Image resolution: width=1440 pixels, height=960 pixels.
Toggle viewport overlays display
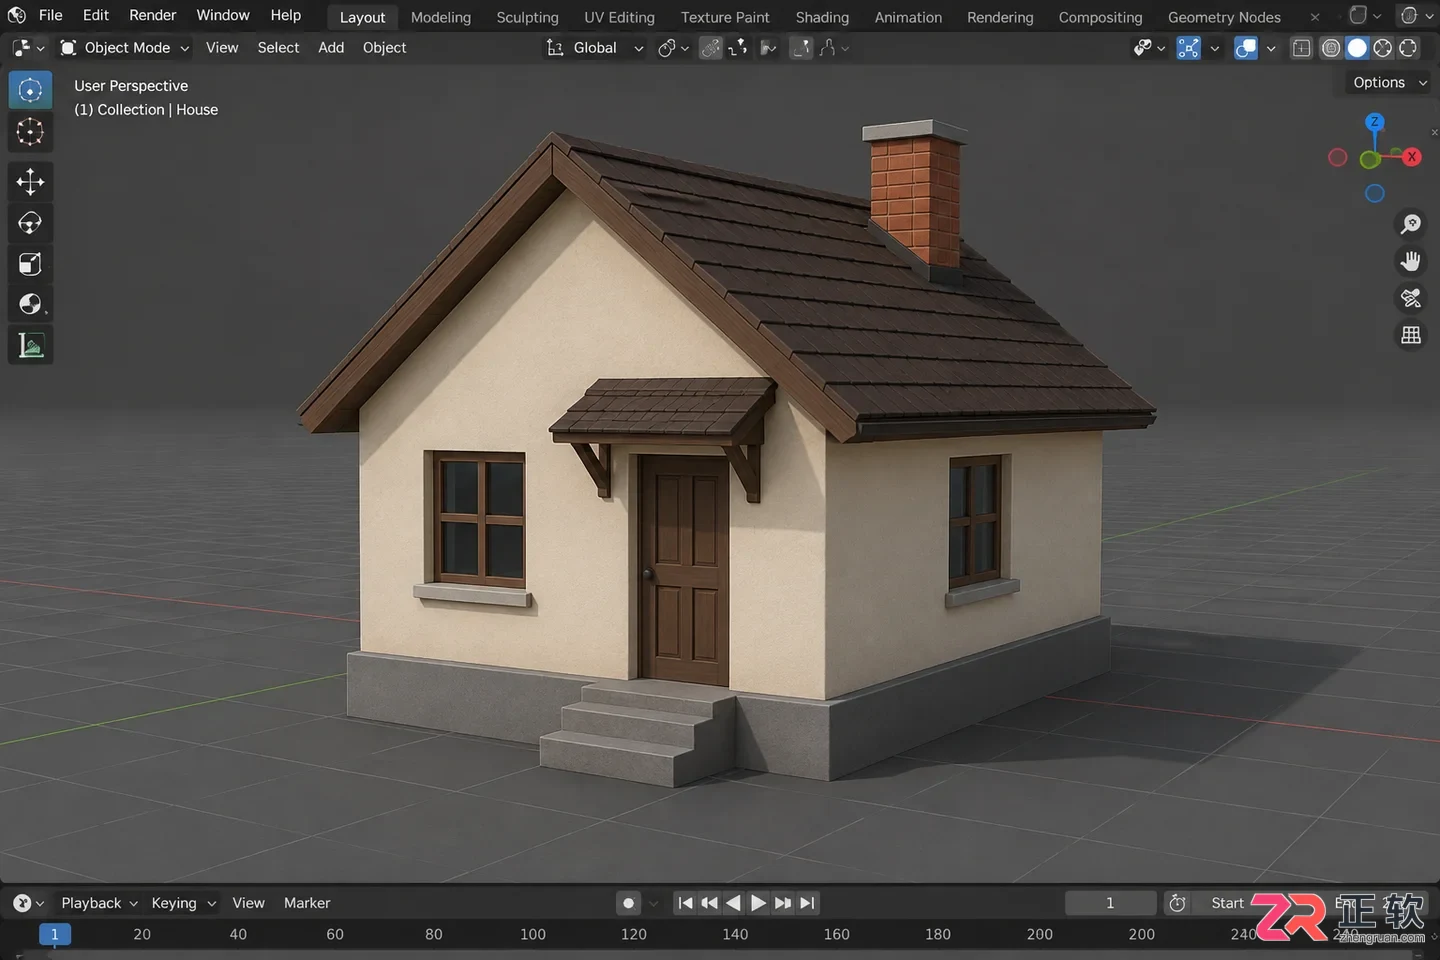[1246, 48]
